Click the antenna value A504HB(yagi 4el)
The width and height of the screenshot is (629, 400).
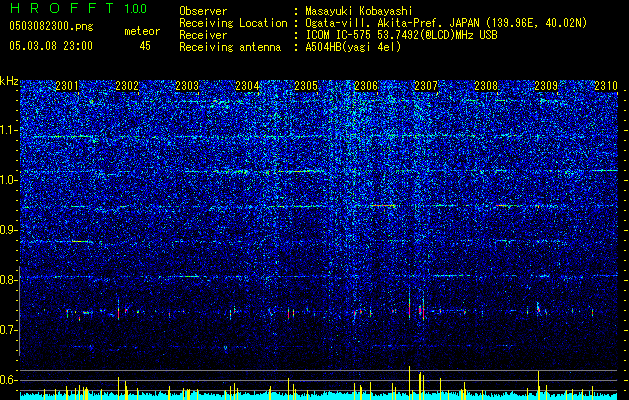tap(353, 47)
